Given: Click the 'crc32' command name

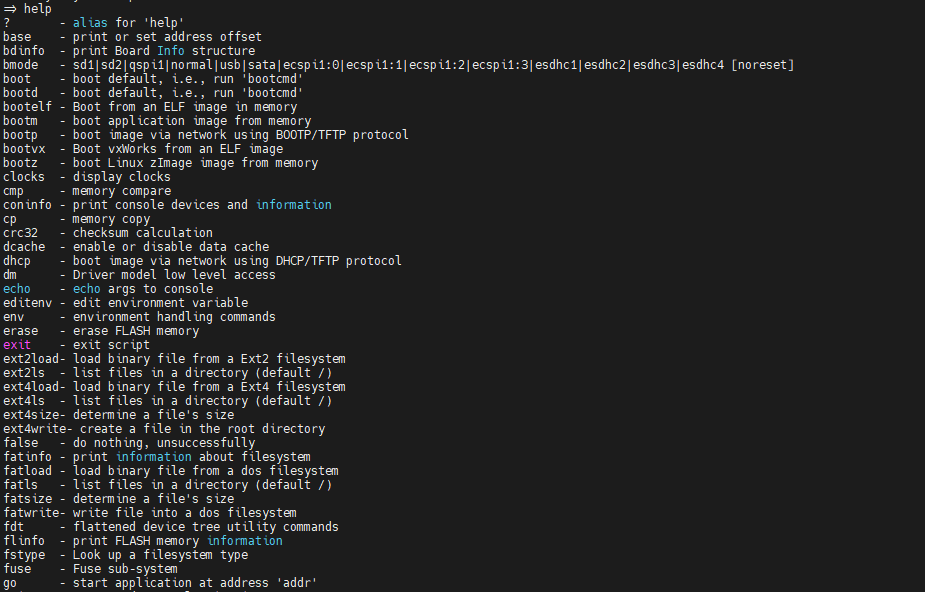Looking at the screenshot, I should tap(21, 233).
